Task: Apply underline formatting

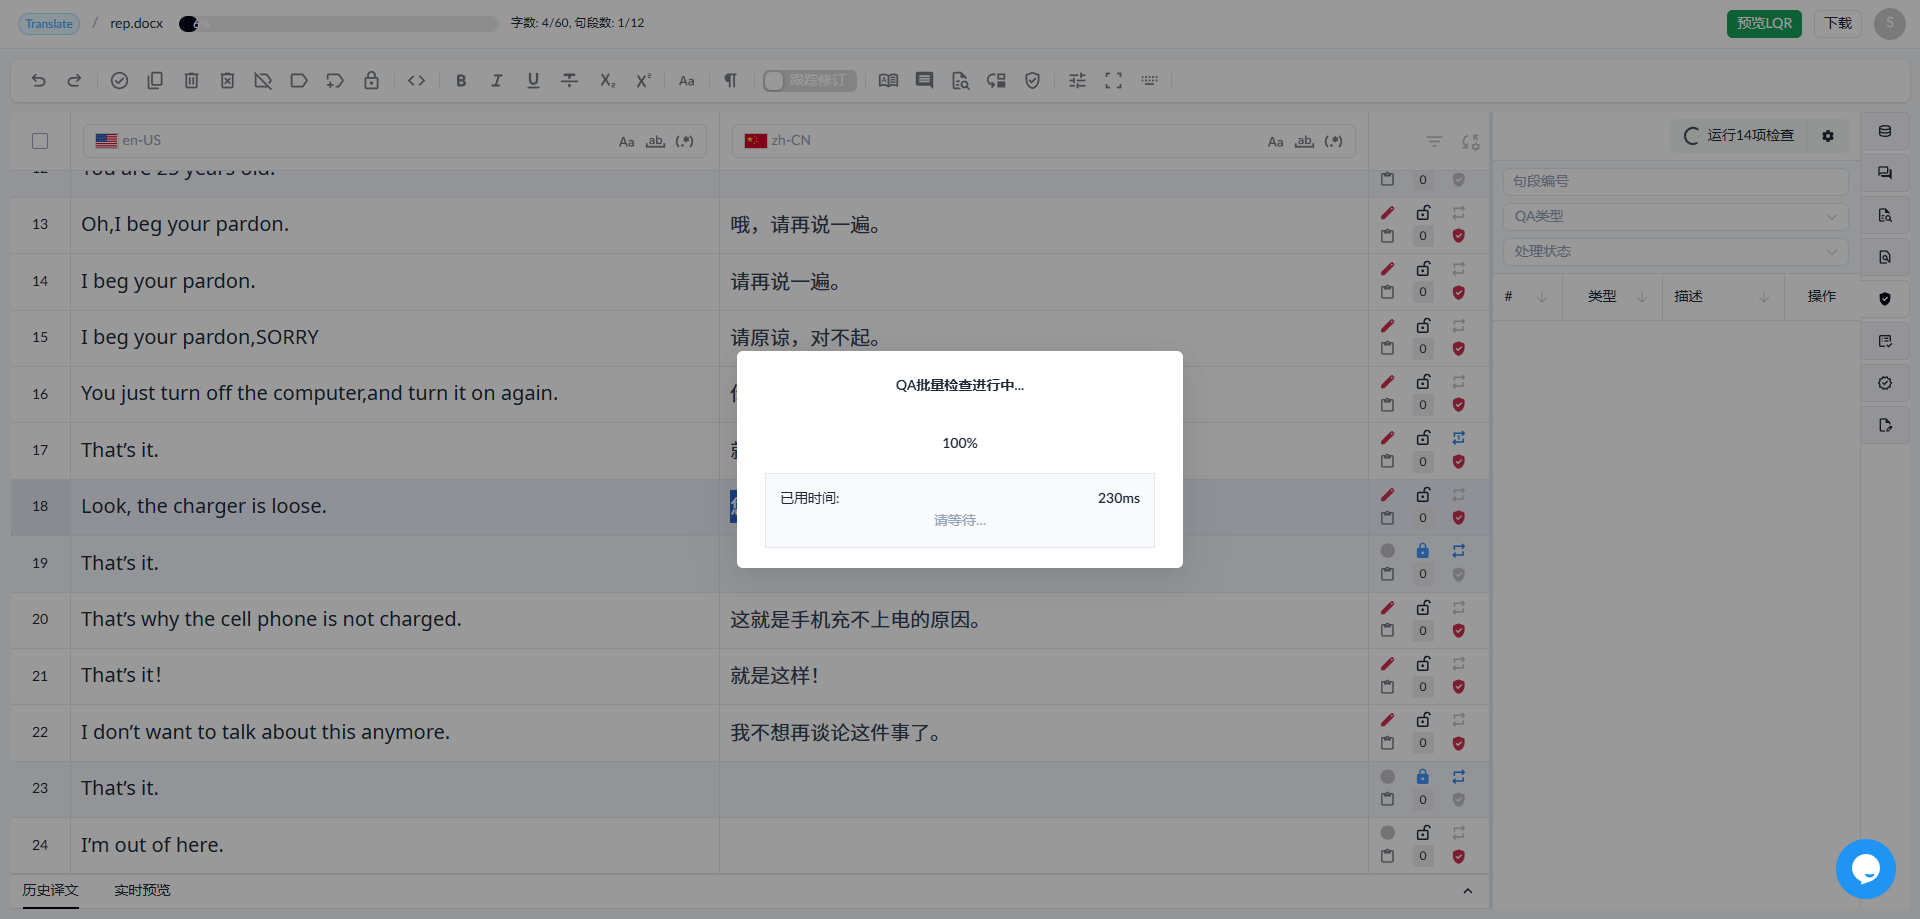Action: 533,81
